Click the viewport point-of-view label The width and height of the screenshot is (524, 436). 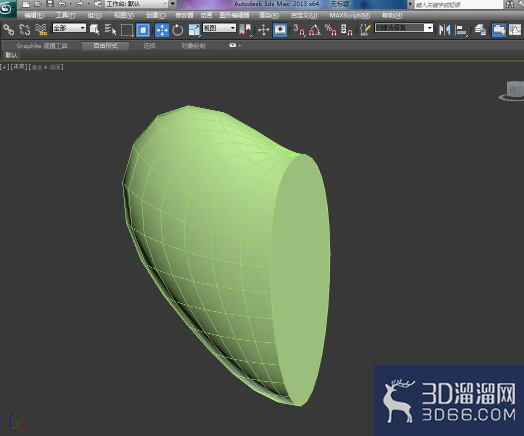click(x=19, y=67)
